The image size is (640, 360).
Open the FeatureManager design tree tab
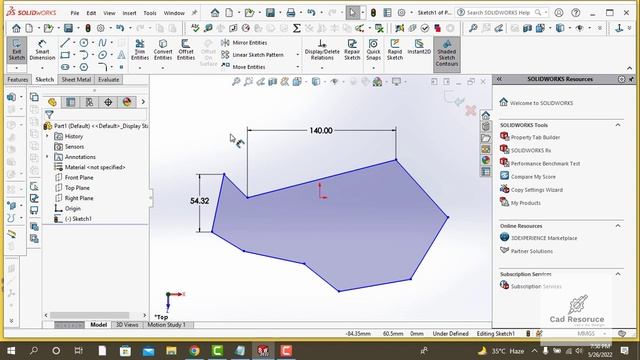[52, 102]
